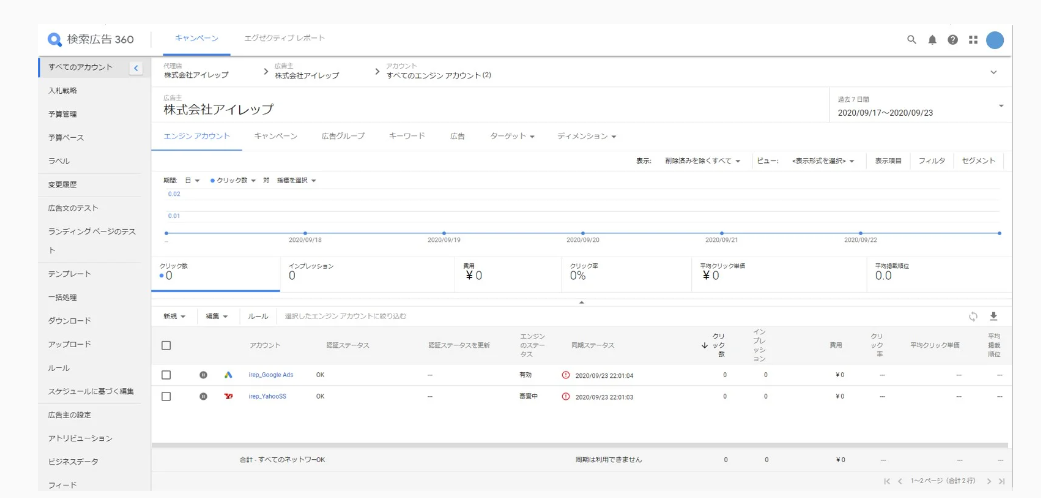Viewport: 1041px width, 498px height.
Task: Click the blue user avatar
Action: pyautogui.click(x=995, y=40)
